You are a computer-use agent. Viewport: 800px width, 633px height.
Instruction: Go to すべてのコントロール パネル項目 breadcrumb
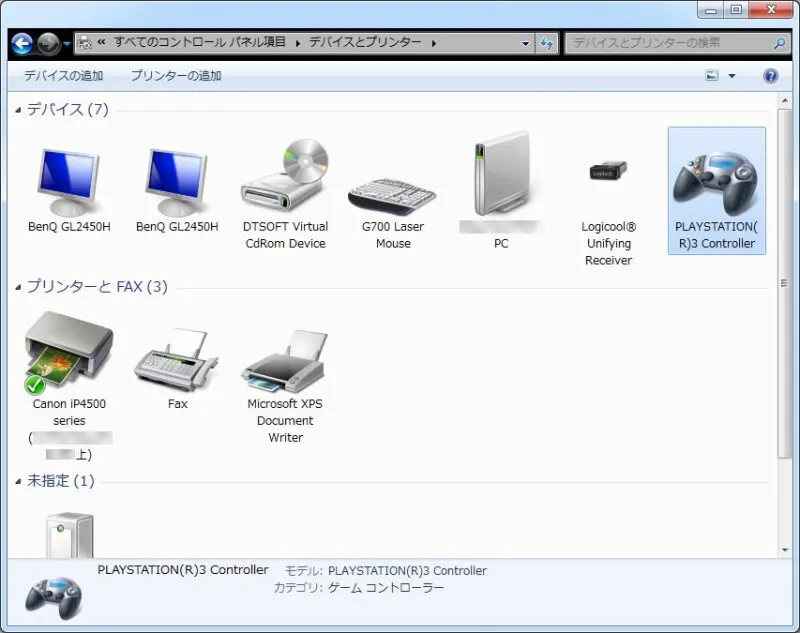point(199,42)
